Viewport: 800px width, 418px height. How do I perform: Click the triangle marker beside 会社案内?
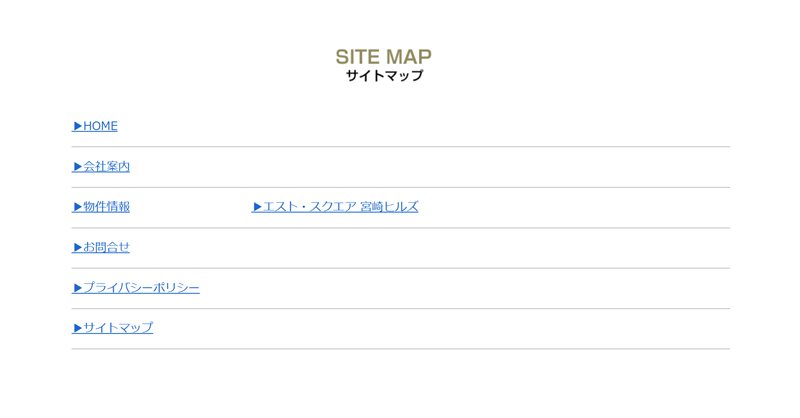(77, 166)
